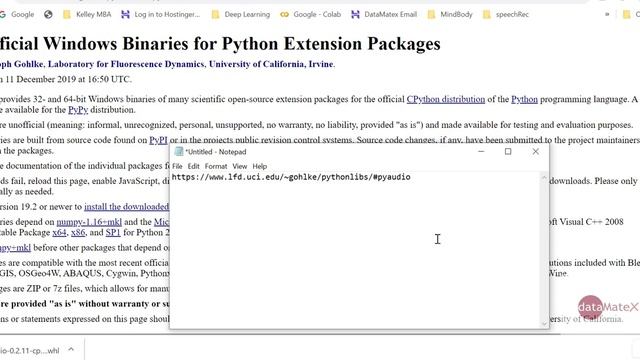Click Notepad scrollbar up arrow
This screenshot has width=640, height=360.
tap(544, 178)
